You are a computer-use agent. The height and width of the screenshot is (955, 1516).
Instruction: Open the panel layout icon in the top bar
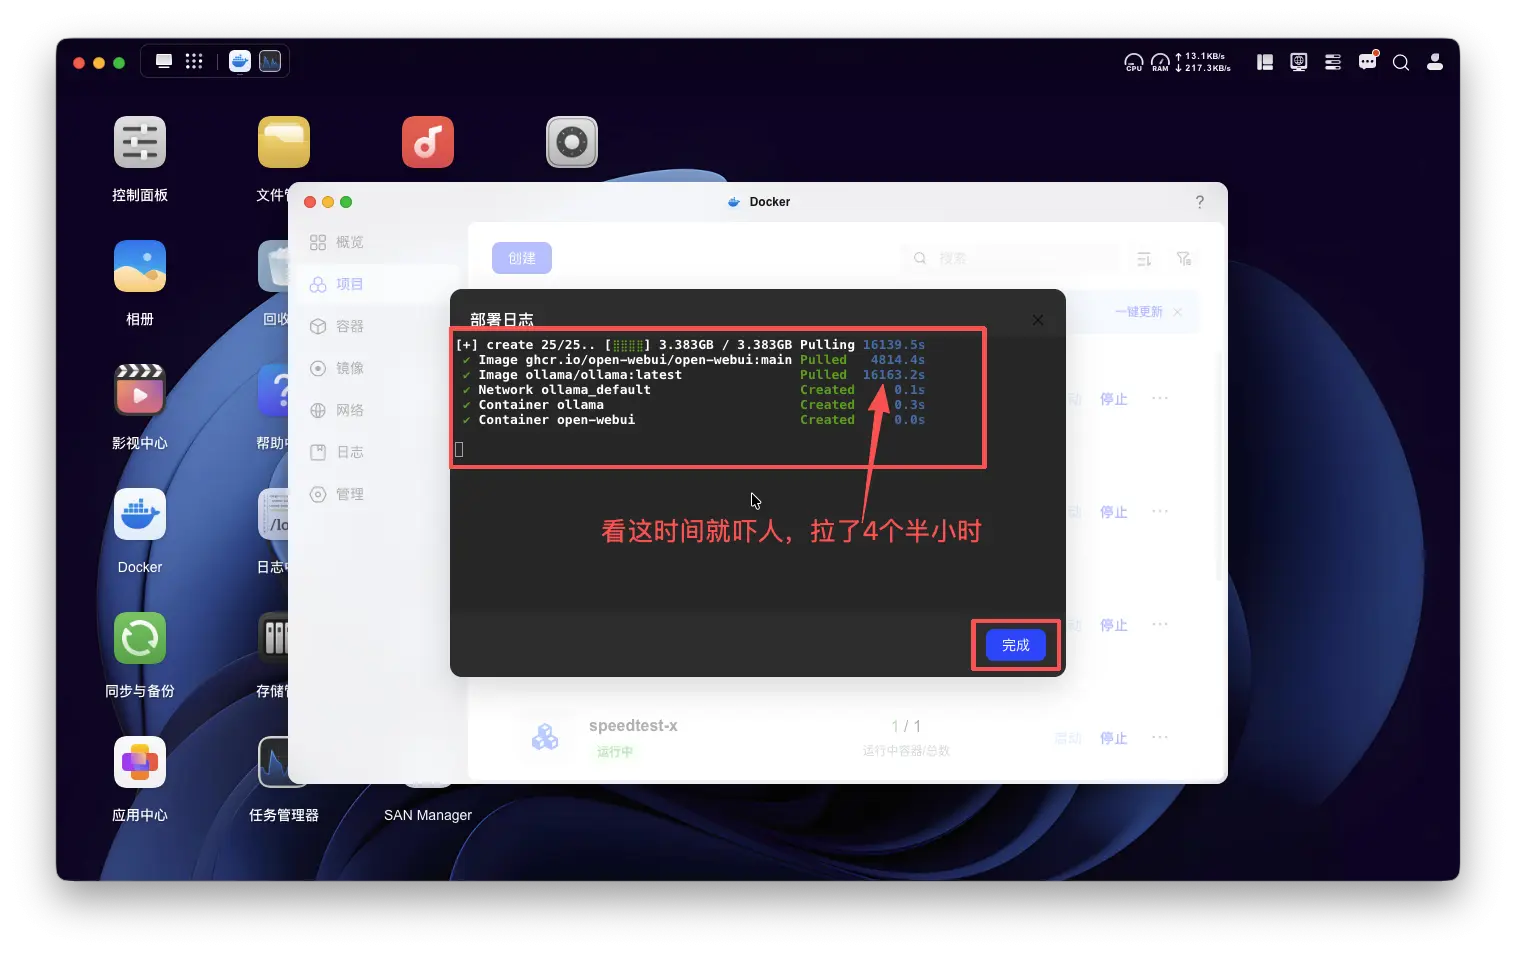click(1265, 62)
